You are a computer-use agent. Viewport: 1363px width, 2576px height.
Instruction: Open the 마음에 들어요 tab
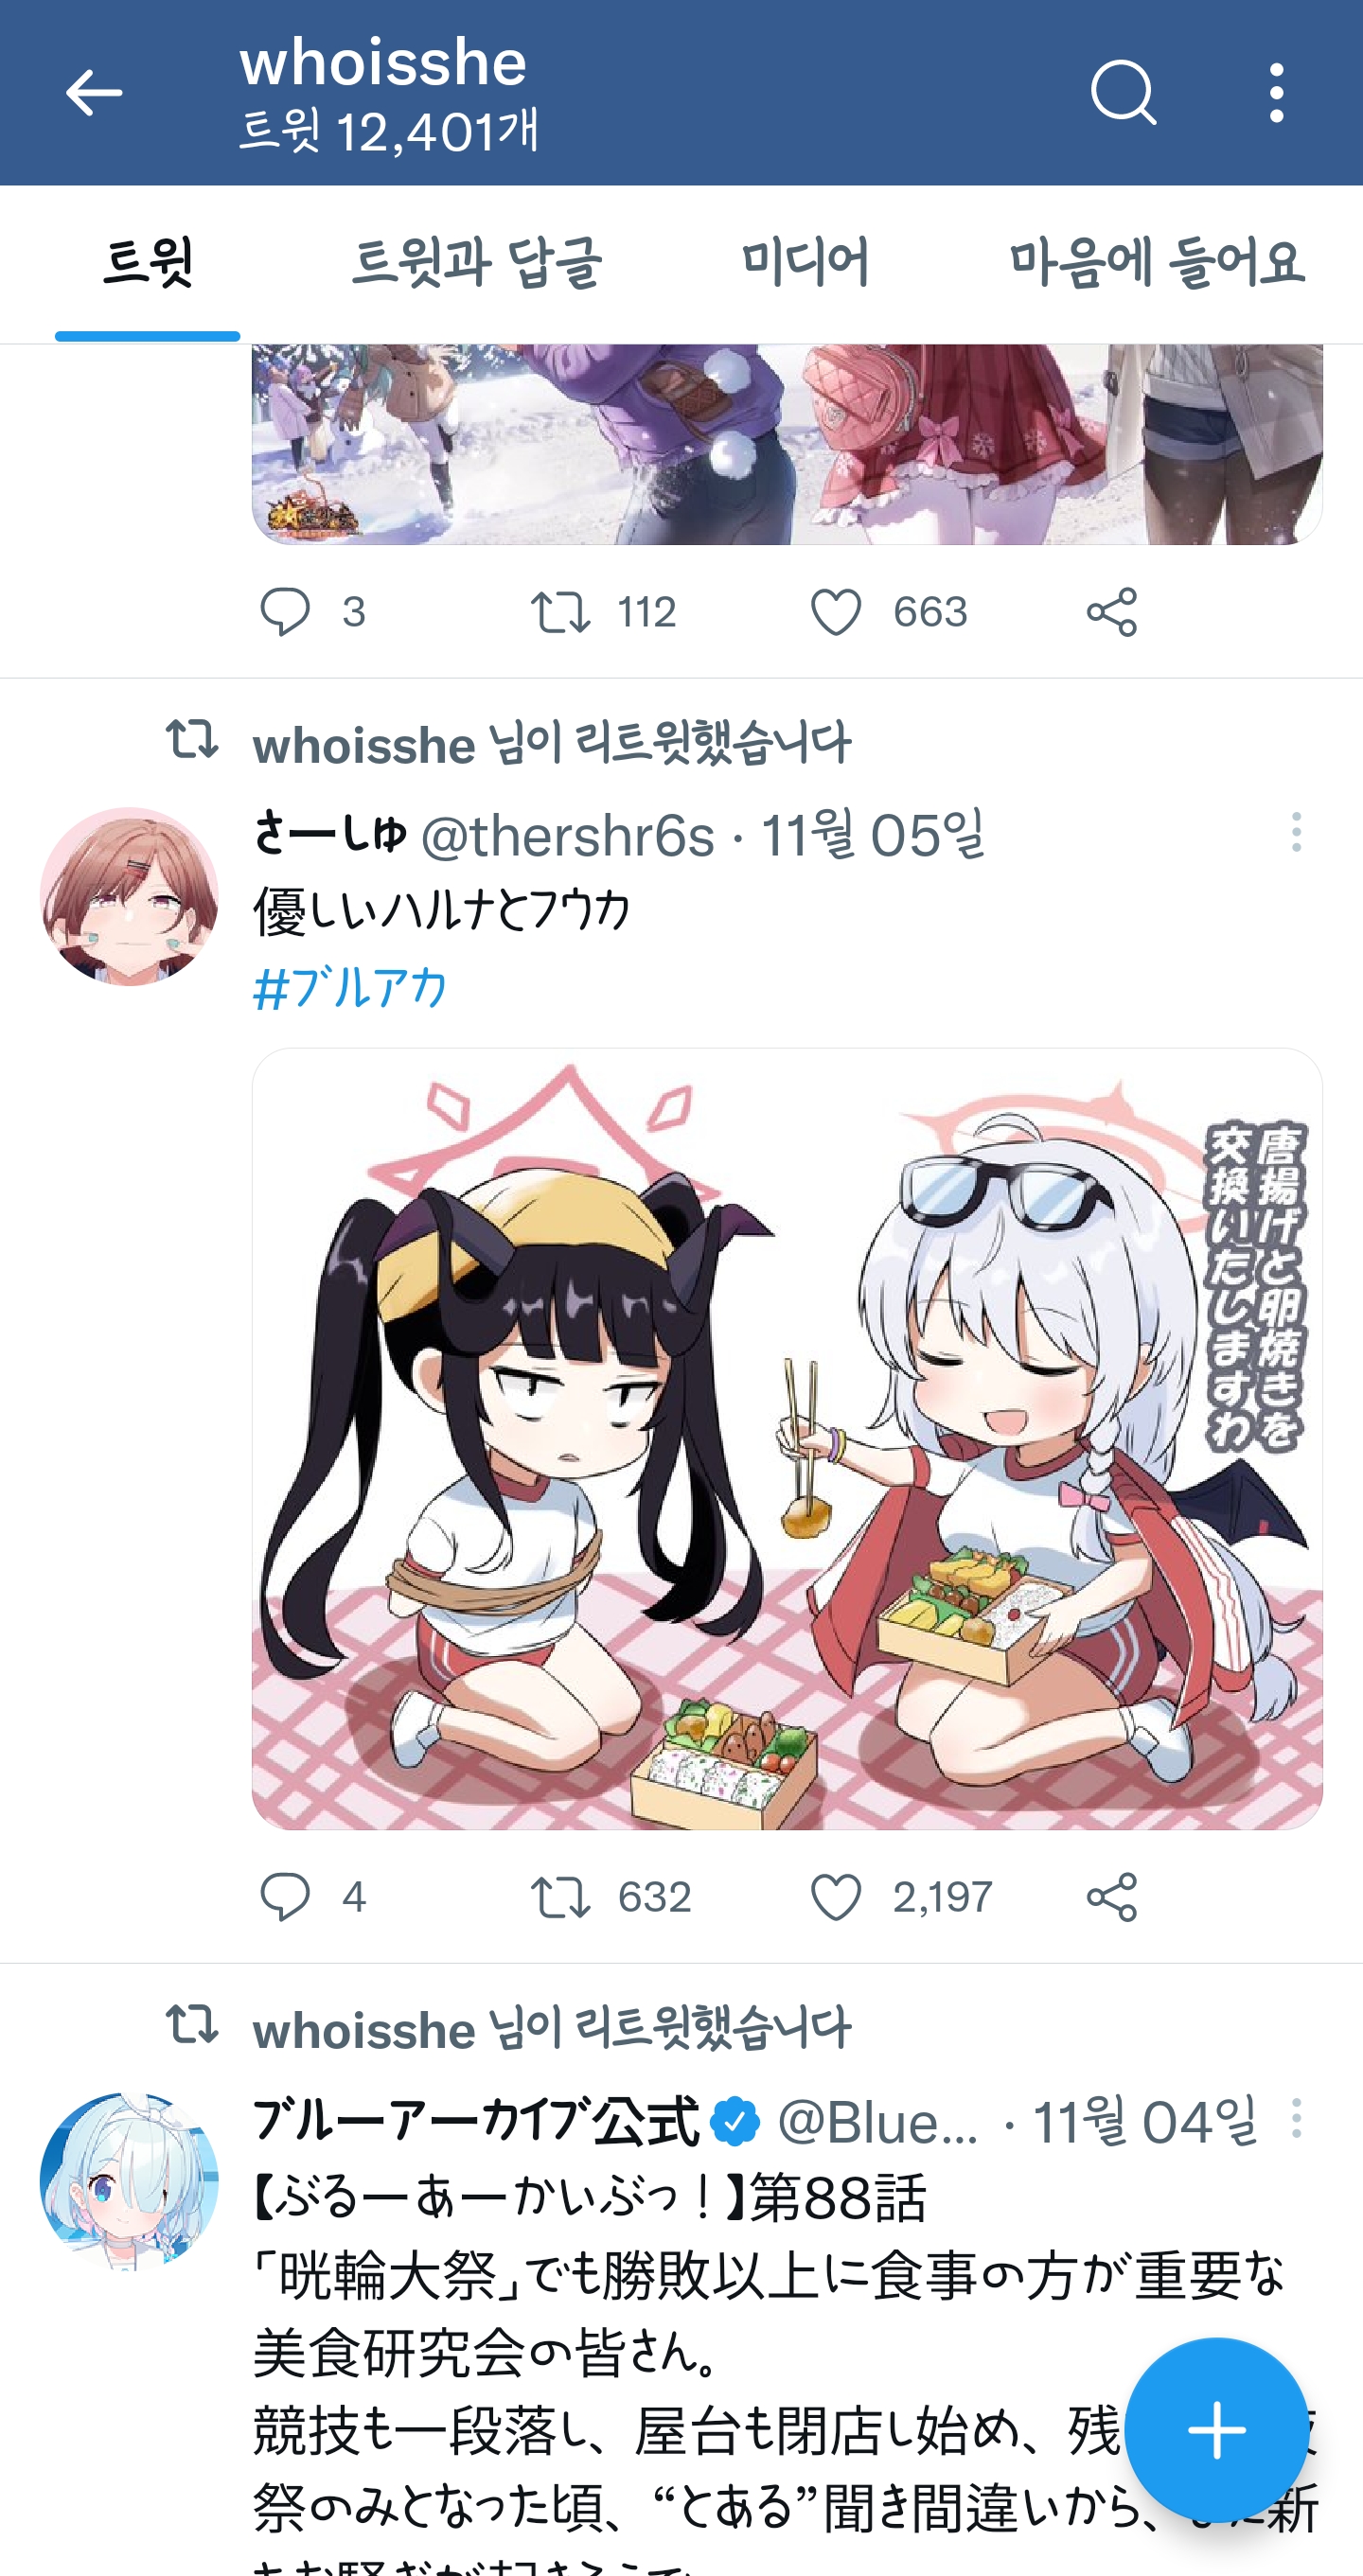coord(1157,263)
